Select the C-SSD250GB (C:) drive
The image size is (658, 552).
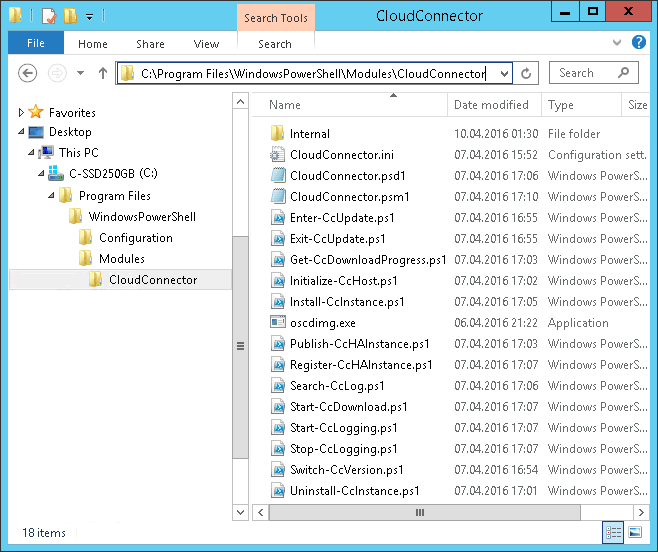coord(113,173)
